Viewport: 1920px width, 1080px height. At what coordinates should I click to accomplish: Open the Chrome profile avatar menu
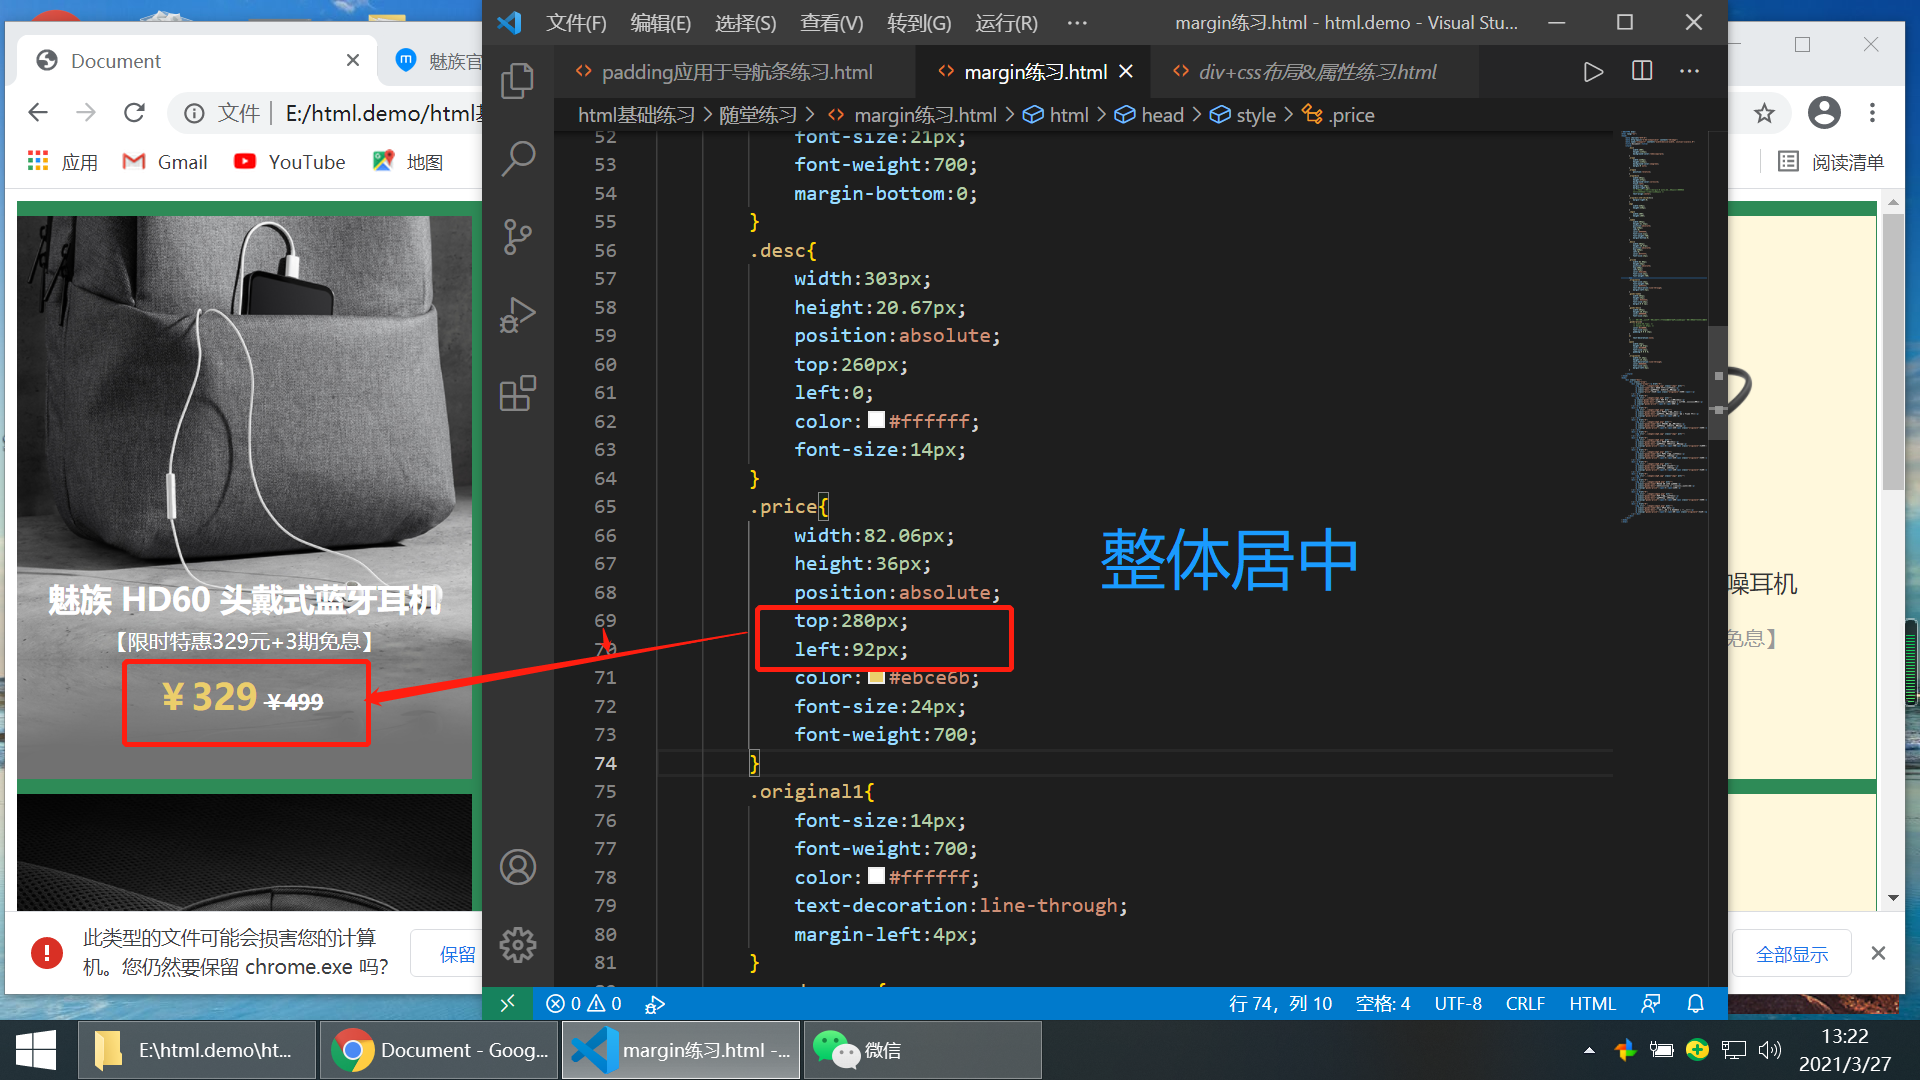point(1824,112)
